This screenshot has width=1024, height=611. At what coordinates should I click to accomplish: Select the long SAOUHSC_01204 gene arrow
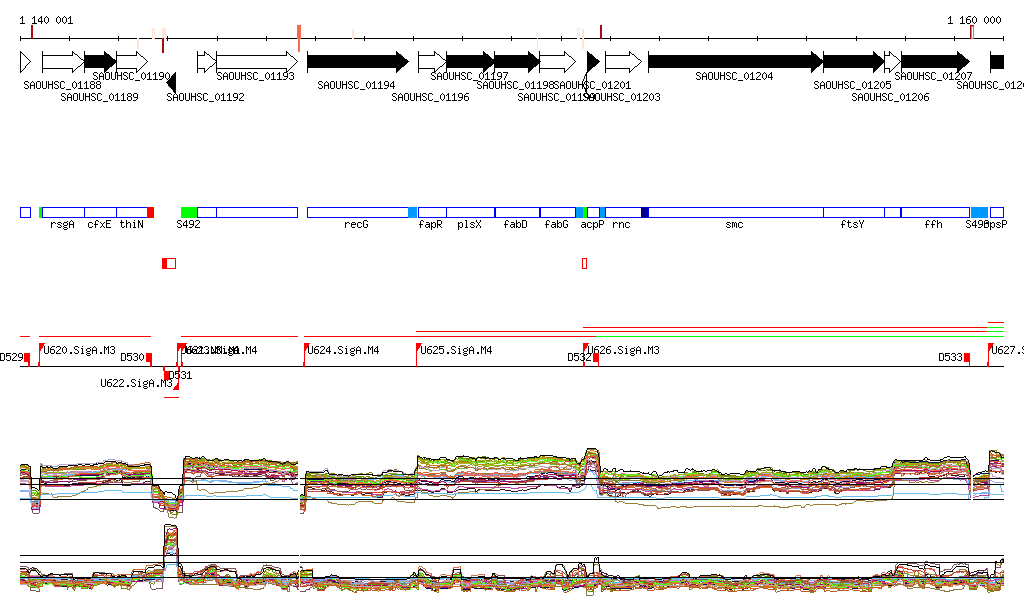(734, 62)
